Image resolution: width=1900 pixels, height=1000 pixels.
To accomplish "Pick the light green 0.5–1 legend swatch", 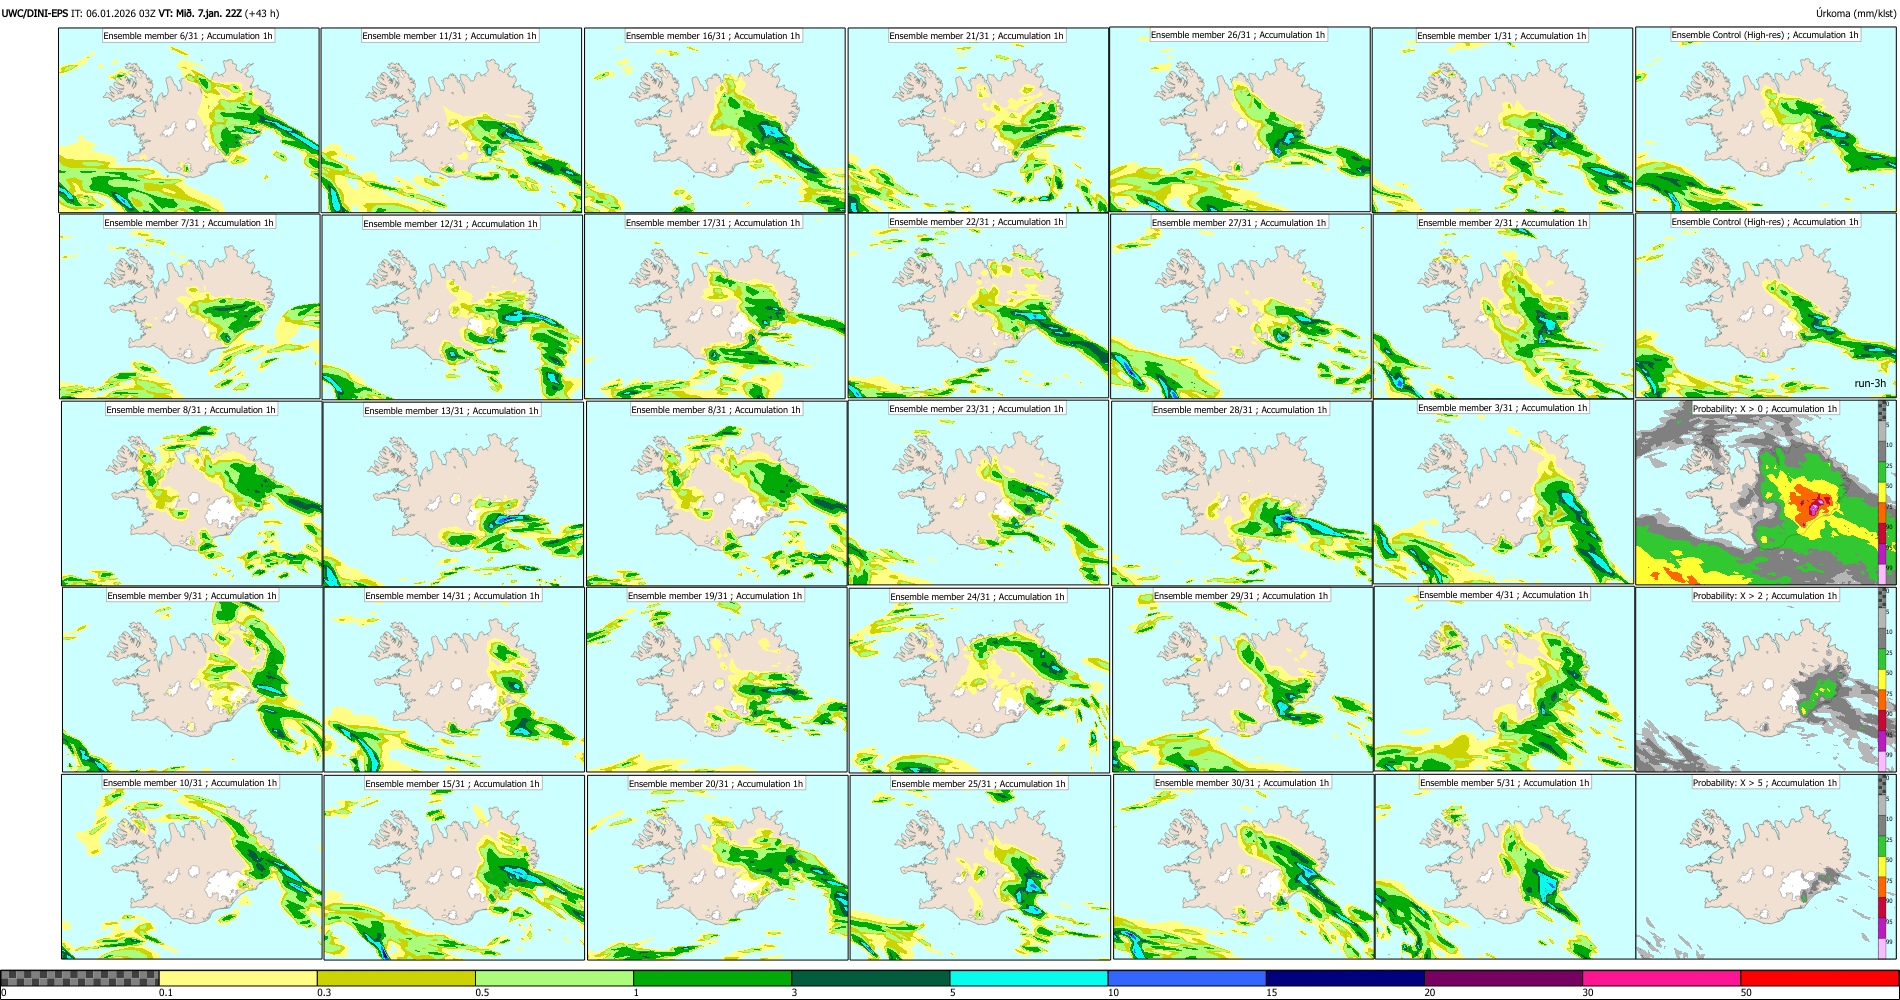I will click(x=554, y=978).
